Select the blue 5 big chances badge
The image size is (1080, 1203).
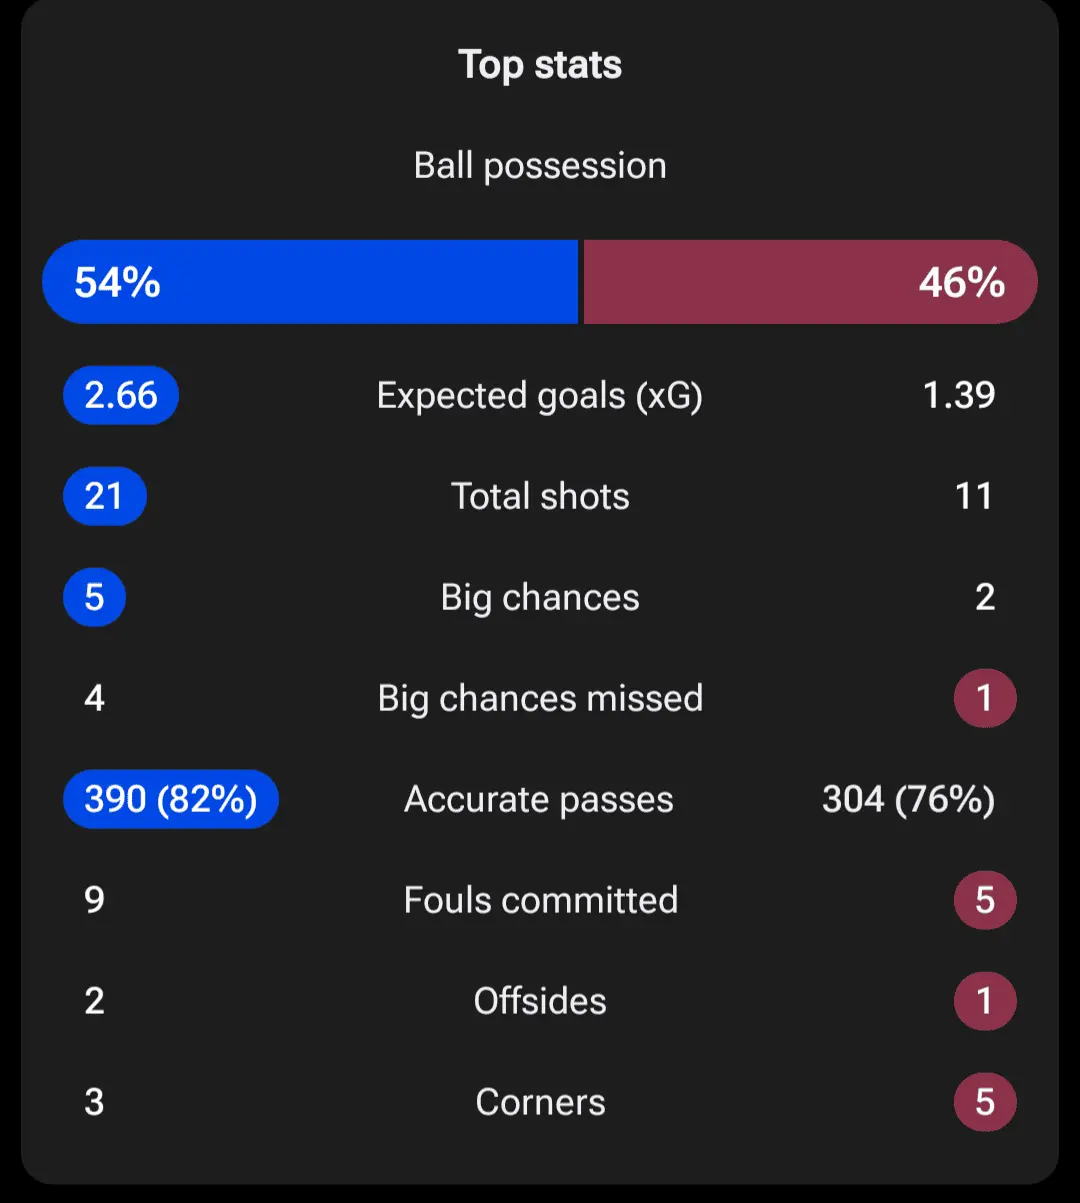[x=94, y=598]
